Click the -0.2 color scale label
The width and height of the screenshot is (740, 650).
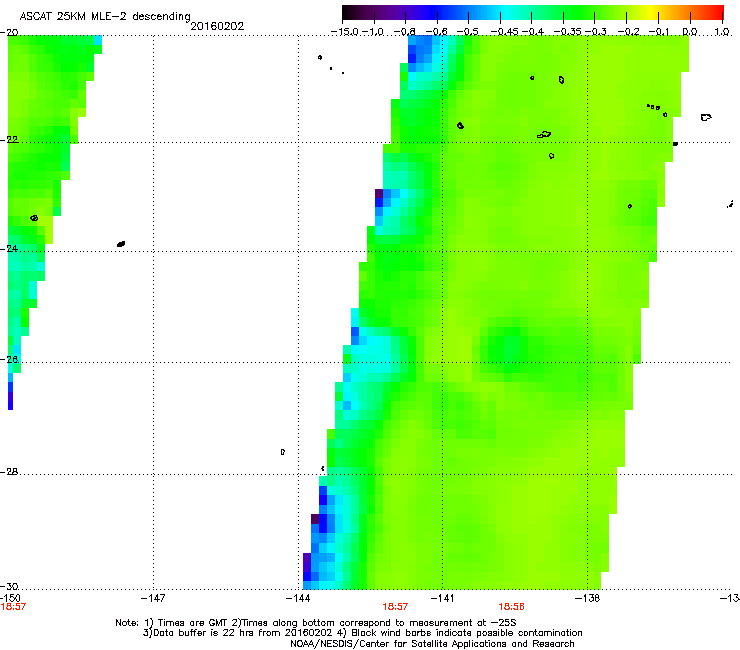[628, 32]
